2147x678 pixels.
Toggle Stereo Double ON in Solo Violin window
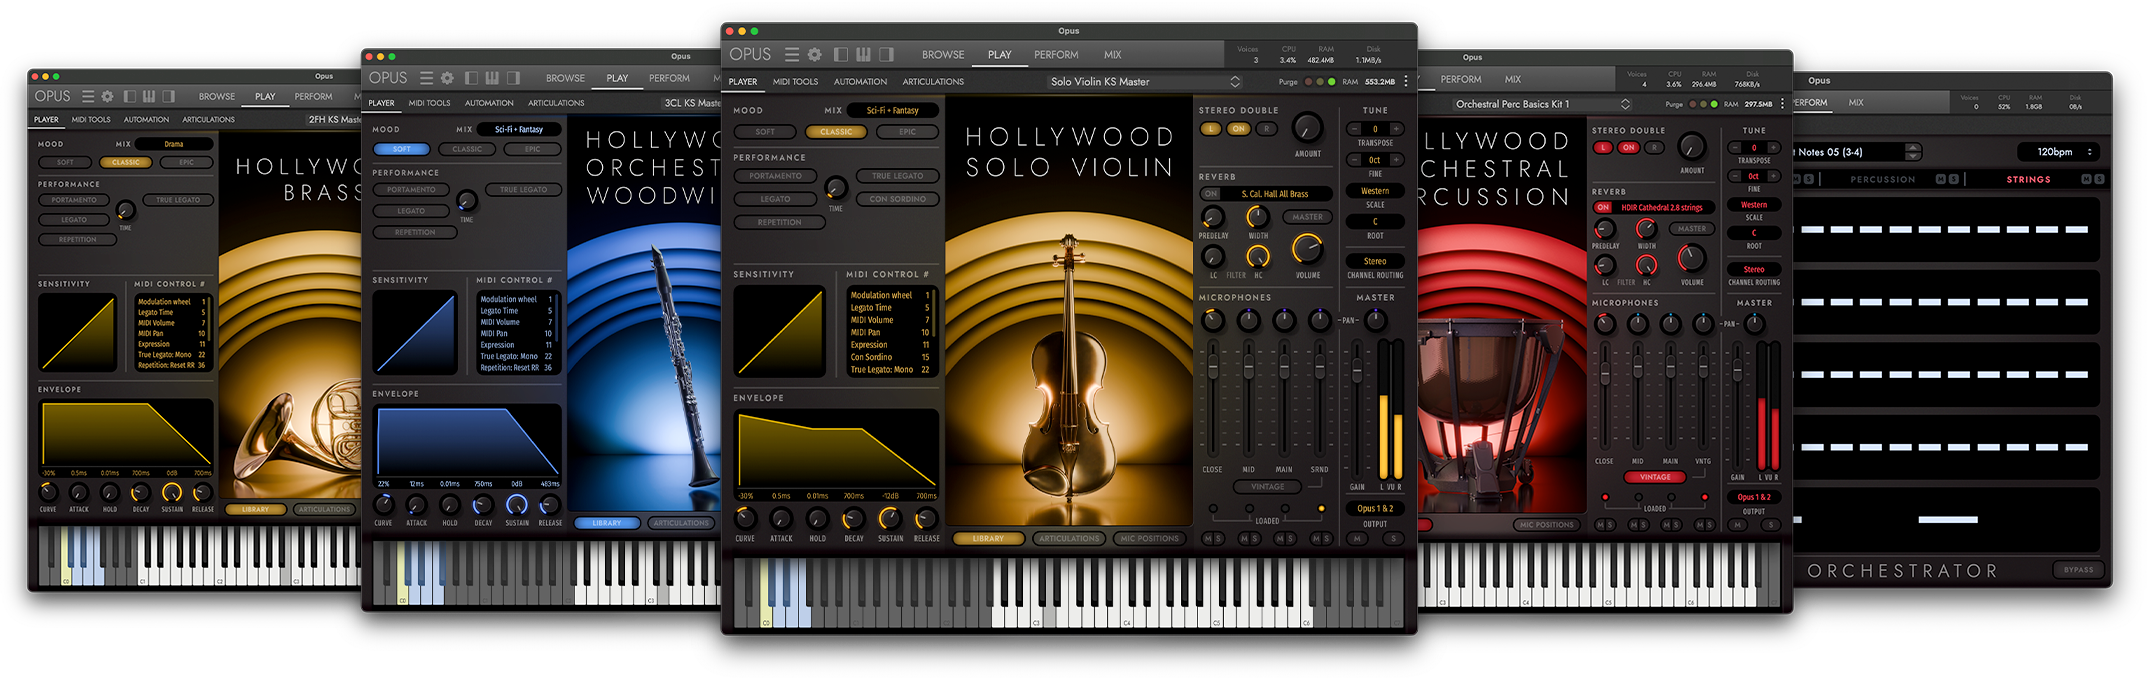(1239, 129)
